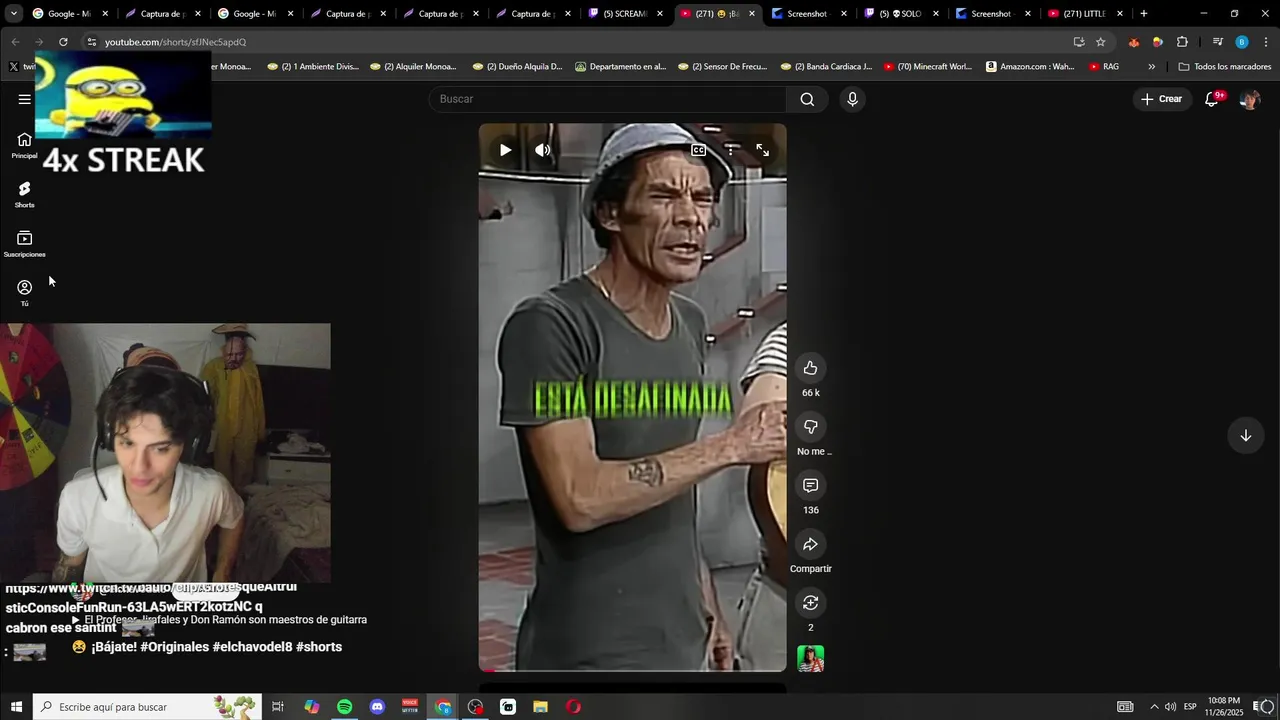Show hidden system tray icons
This screenshot has width=1280, height=720.
coord(1154,707)
